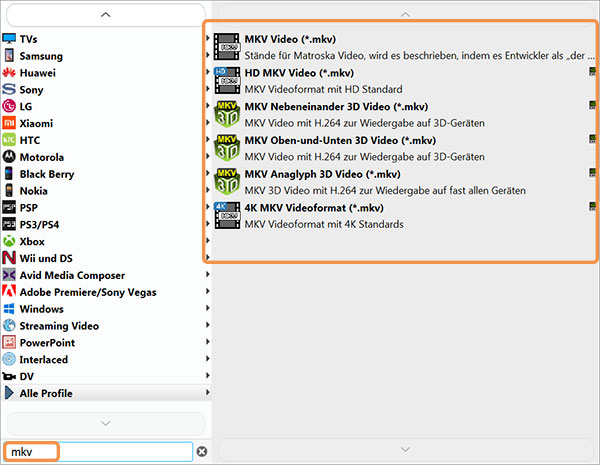Expand the PowerPoint submenu arrow
600x465 pixels.
208,342
